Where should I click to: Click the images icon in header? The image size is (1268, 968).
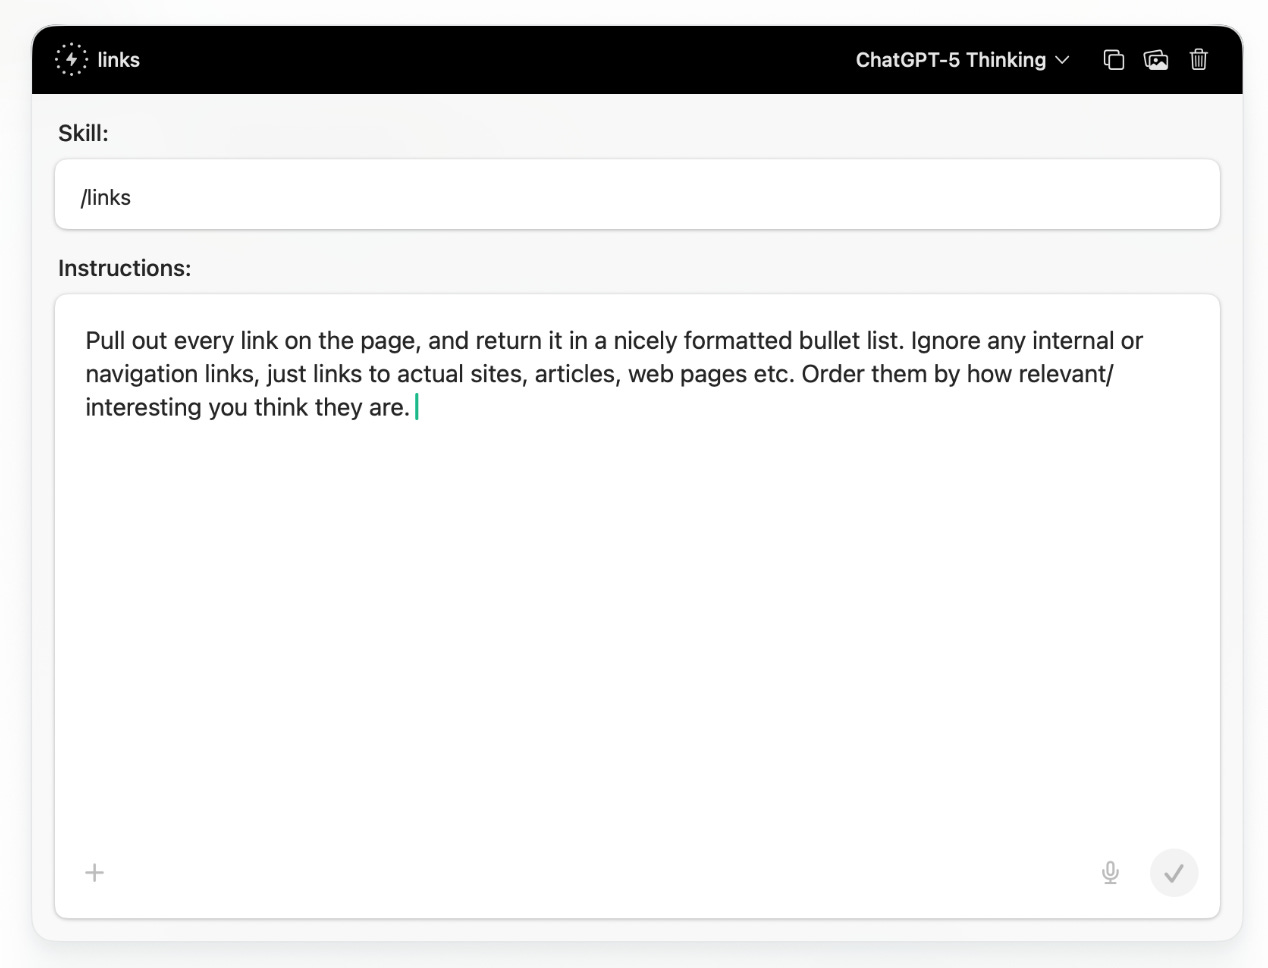coord(1156,60)
